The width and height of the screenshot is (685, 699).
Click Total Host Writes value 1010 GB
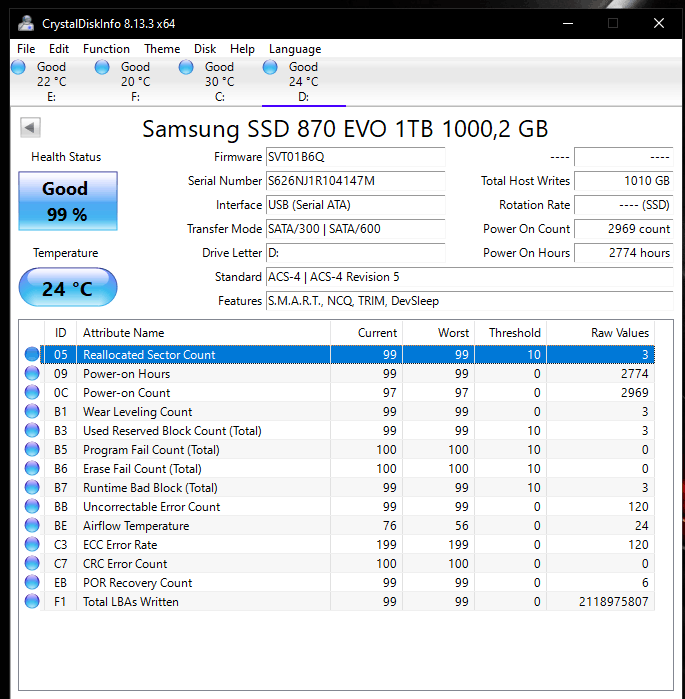coord(623,181)
